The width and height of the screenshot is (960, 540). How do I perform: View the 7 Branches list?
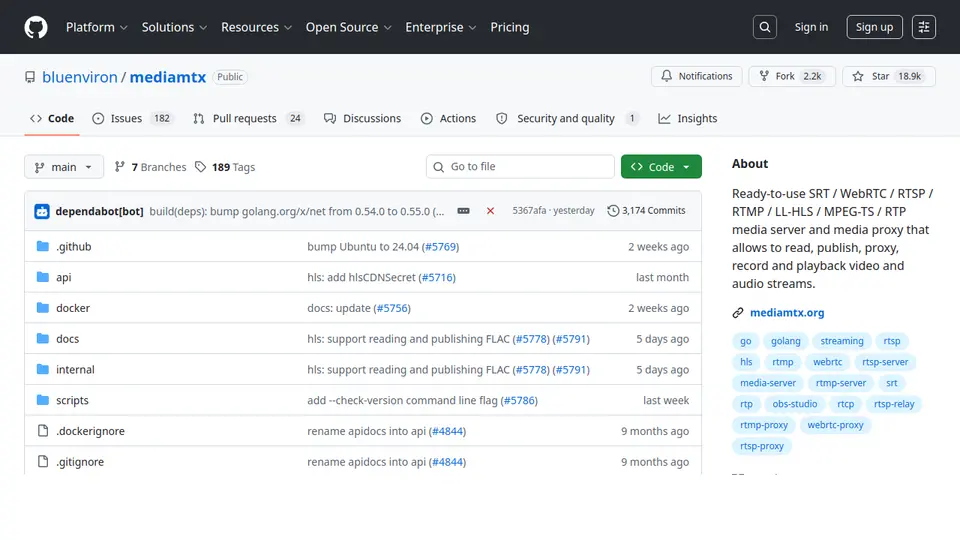pos(151,167)
